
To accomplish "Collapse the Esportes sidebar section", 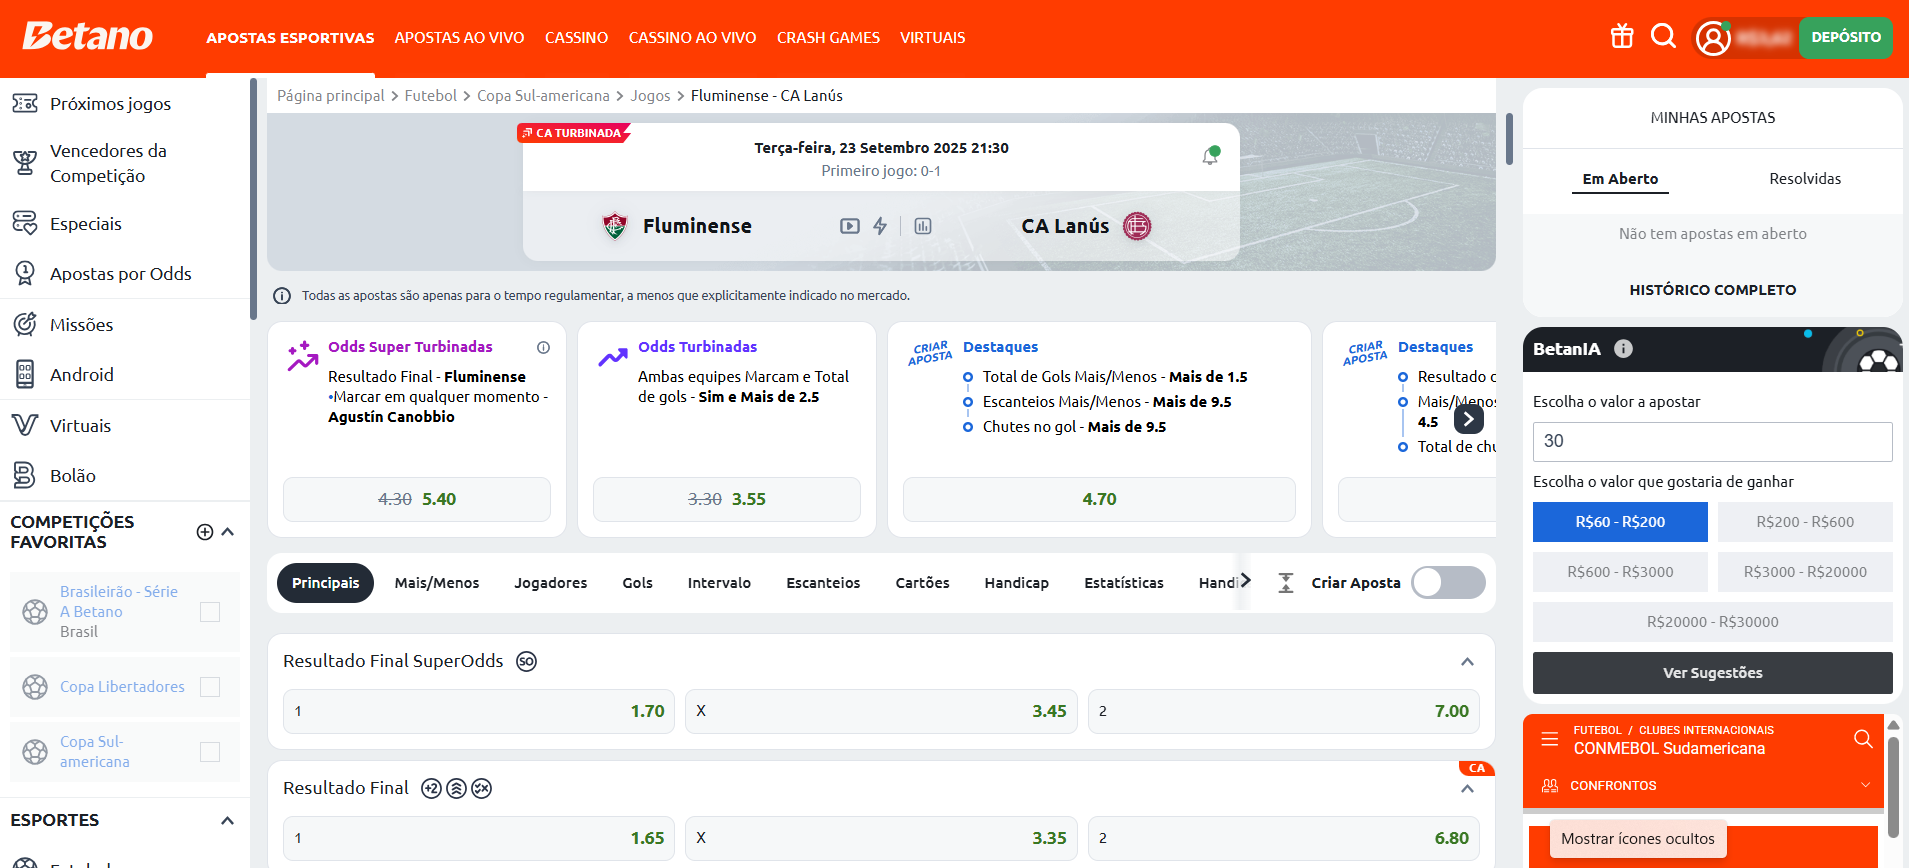I will coord(227,821).
